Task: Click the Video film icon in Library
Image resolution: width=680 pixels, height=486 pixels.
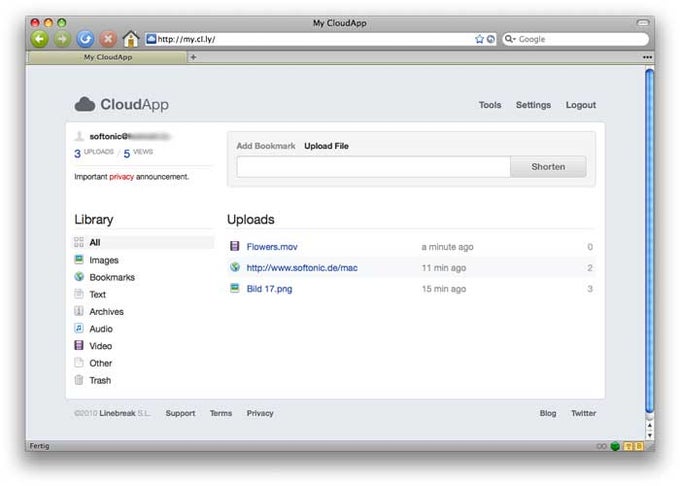Action: click(78, 346)
